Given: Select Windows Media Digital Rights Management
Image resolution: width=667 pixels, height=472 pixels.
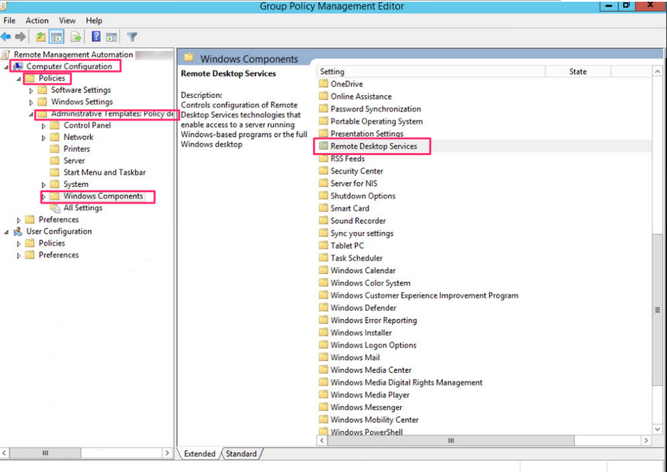Looking at the screenshot, I should tap(406, 382).
